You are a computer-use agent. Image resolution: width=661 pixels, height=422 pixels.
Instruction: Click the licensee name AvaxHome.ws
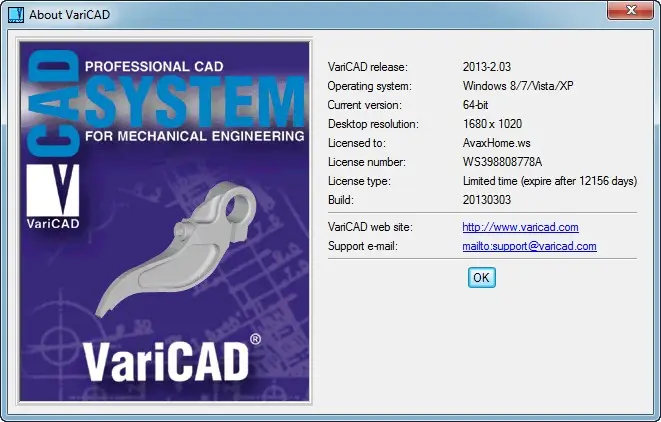click(496, 143)
